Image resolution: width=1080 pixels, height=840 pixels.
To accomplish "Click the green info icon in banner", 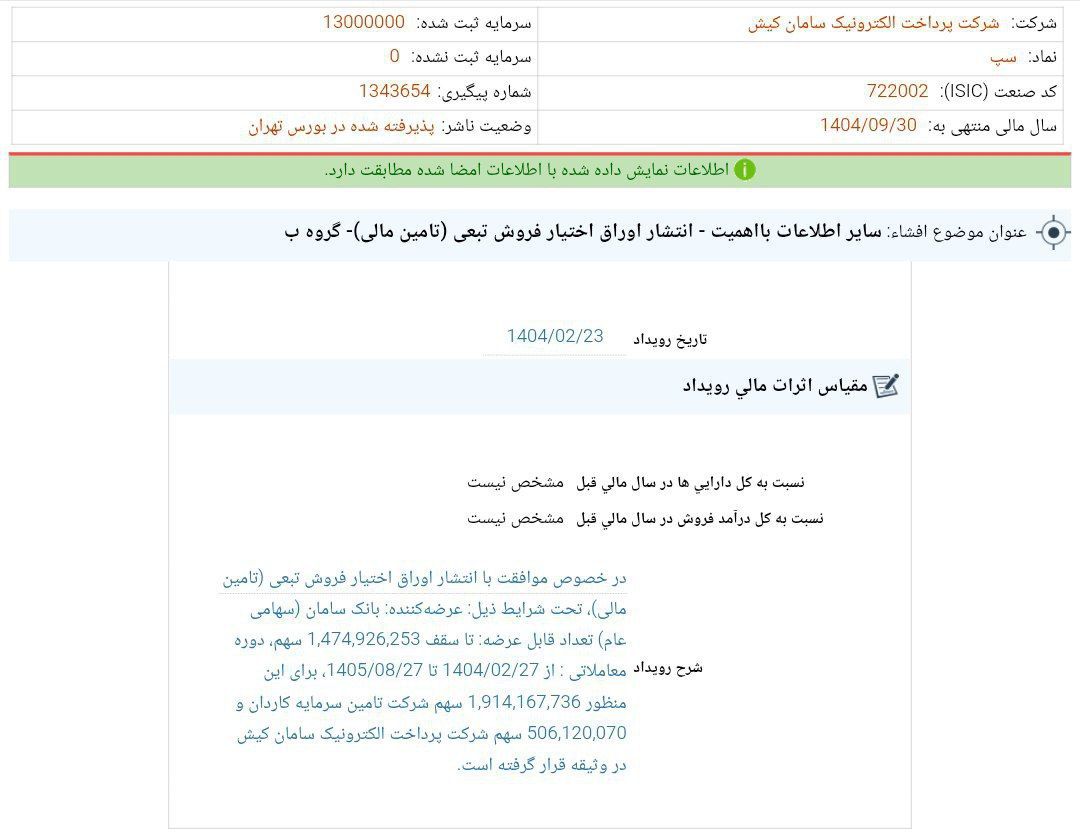I will coord(745,169).
